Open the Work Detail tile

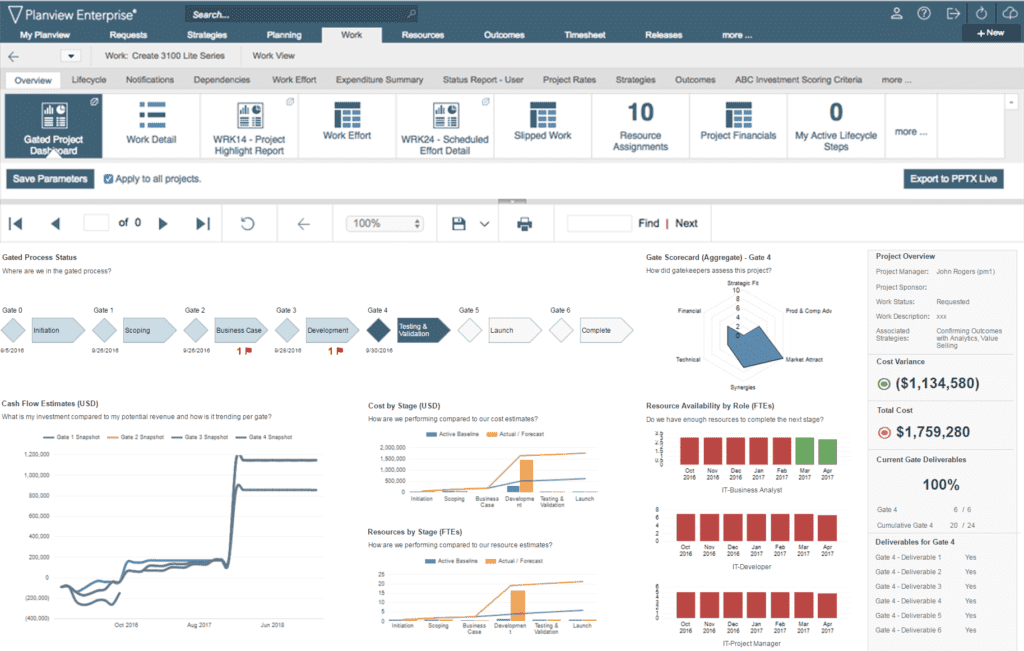[x=151, y=126]
